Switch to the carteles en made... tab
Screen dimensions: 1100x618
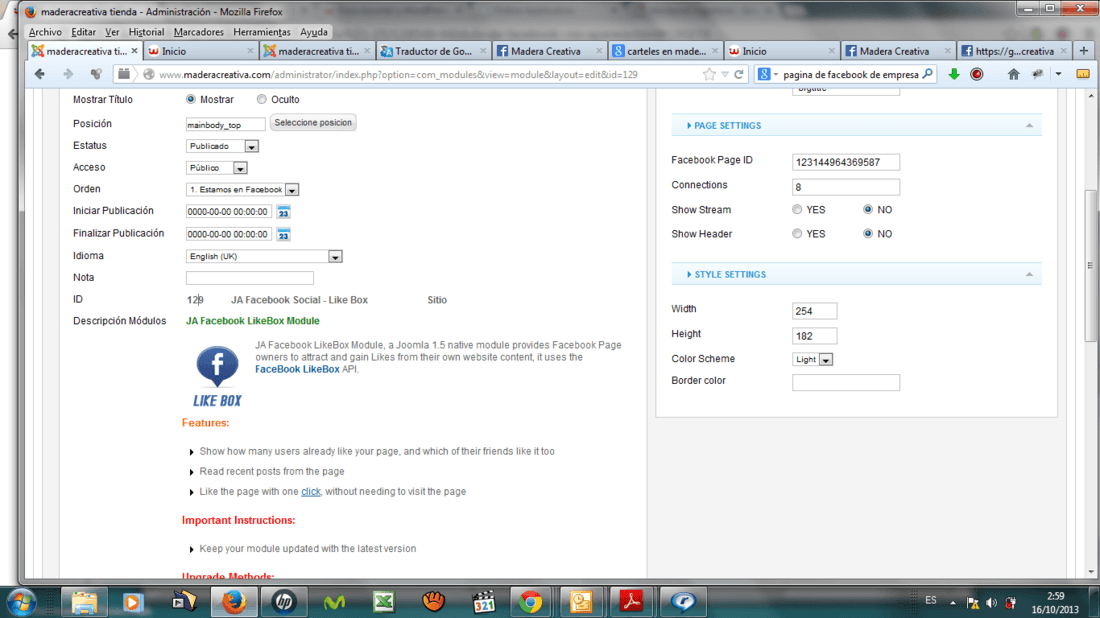(666, 51)
